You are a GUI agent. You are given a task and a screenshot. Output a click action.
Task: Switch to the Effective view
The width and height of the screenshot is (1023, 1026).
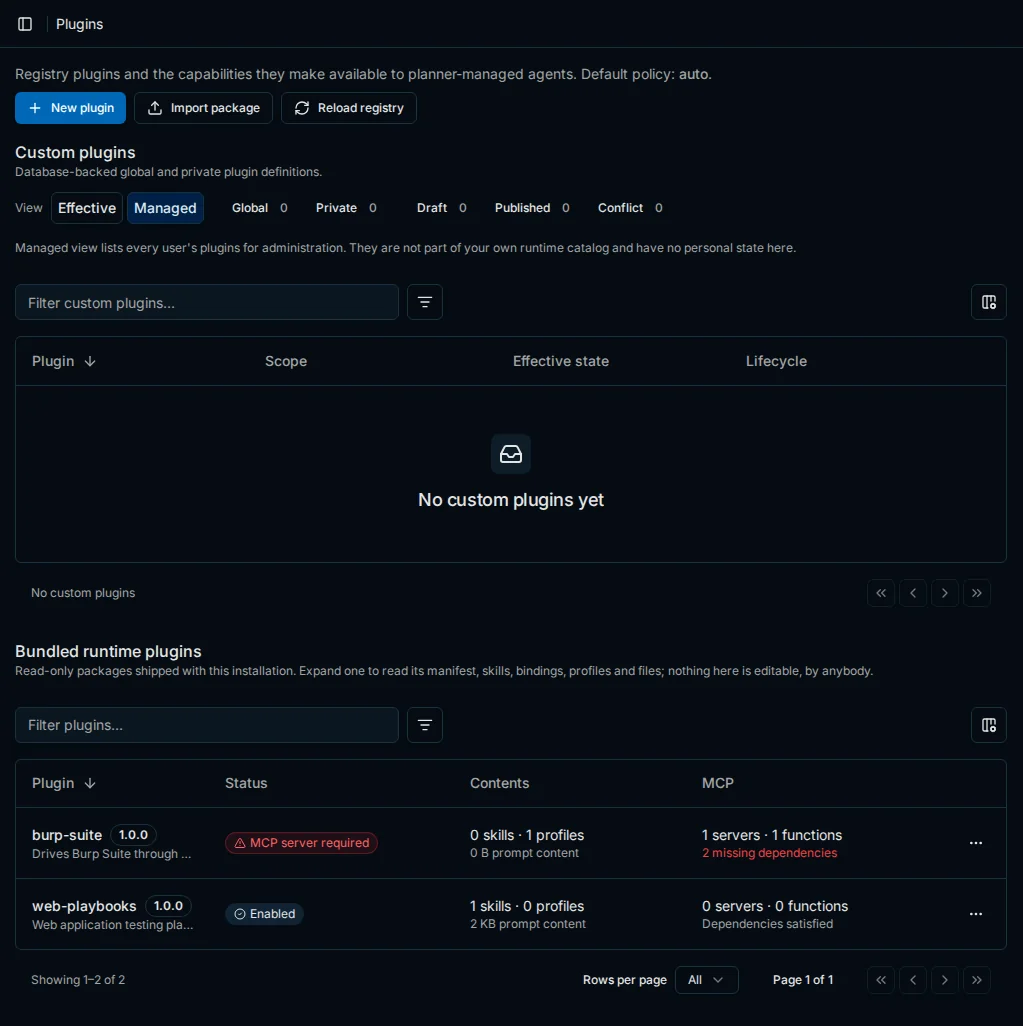pos(87,208)
